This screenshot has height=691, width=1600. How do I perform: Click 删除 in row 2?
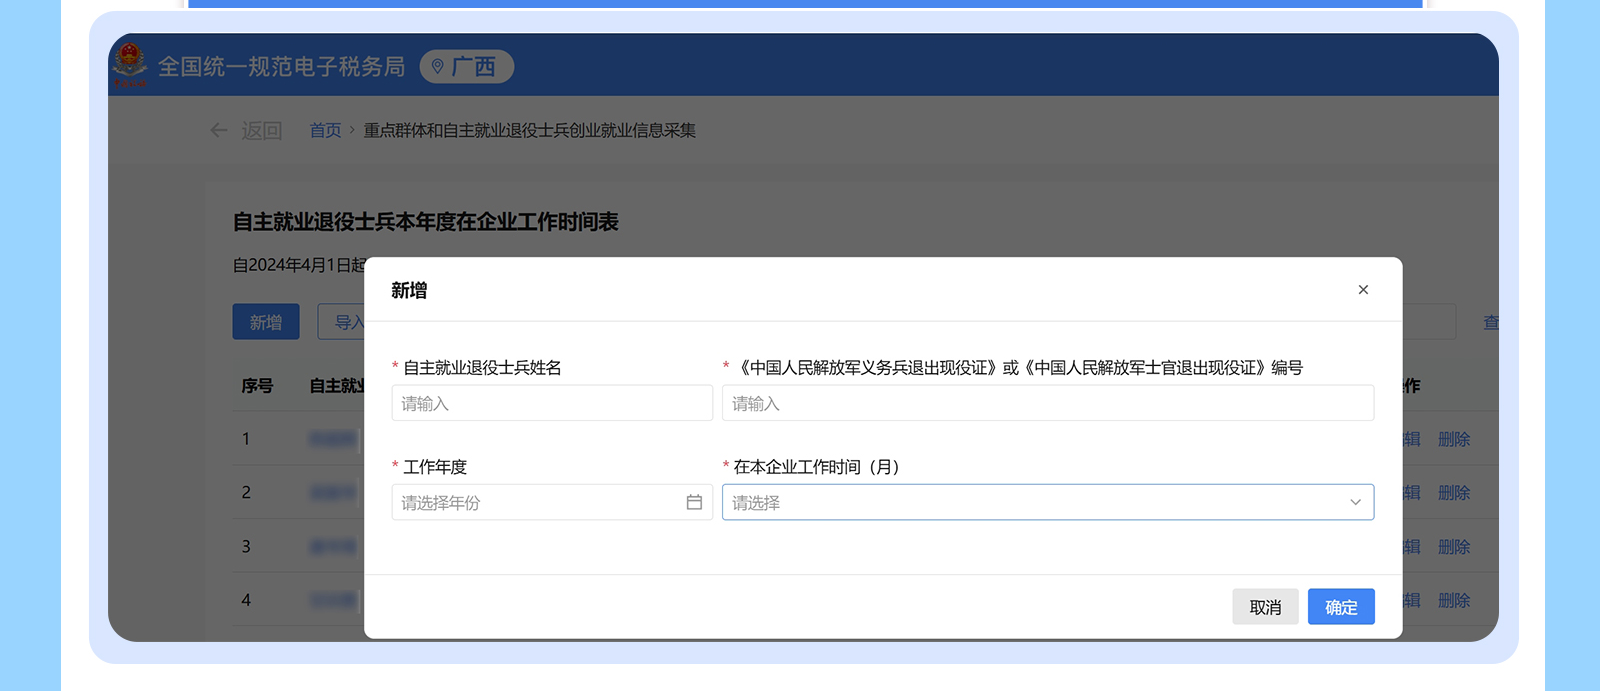pos(1454,493)
